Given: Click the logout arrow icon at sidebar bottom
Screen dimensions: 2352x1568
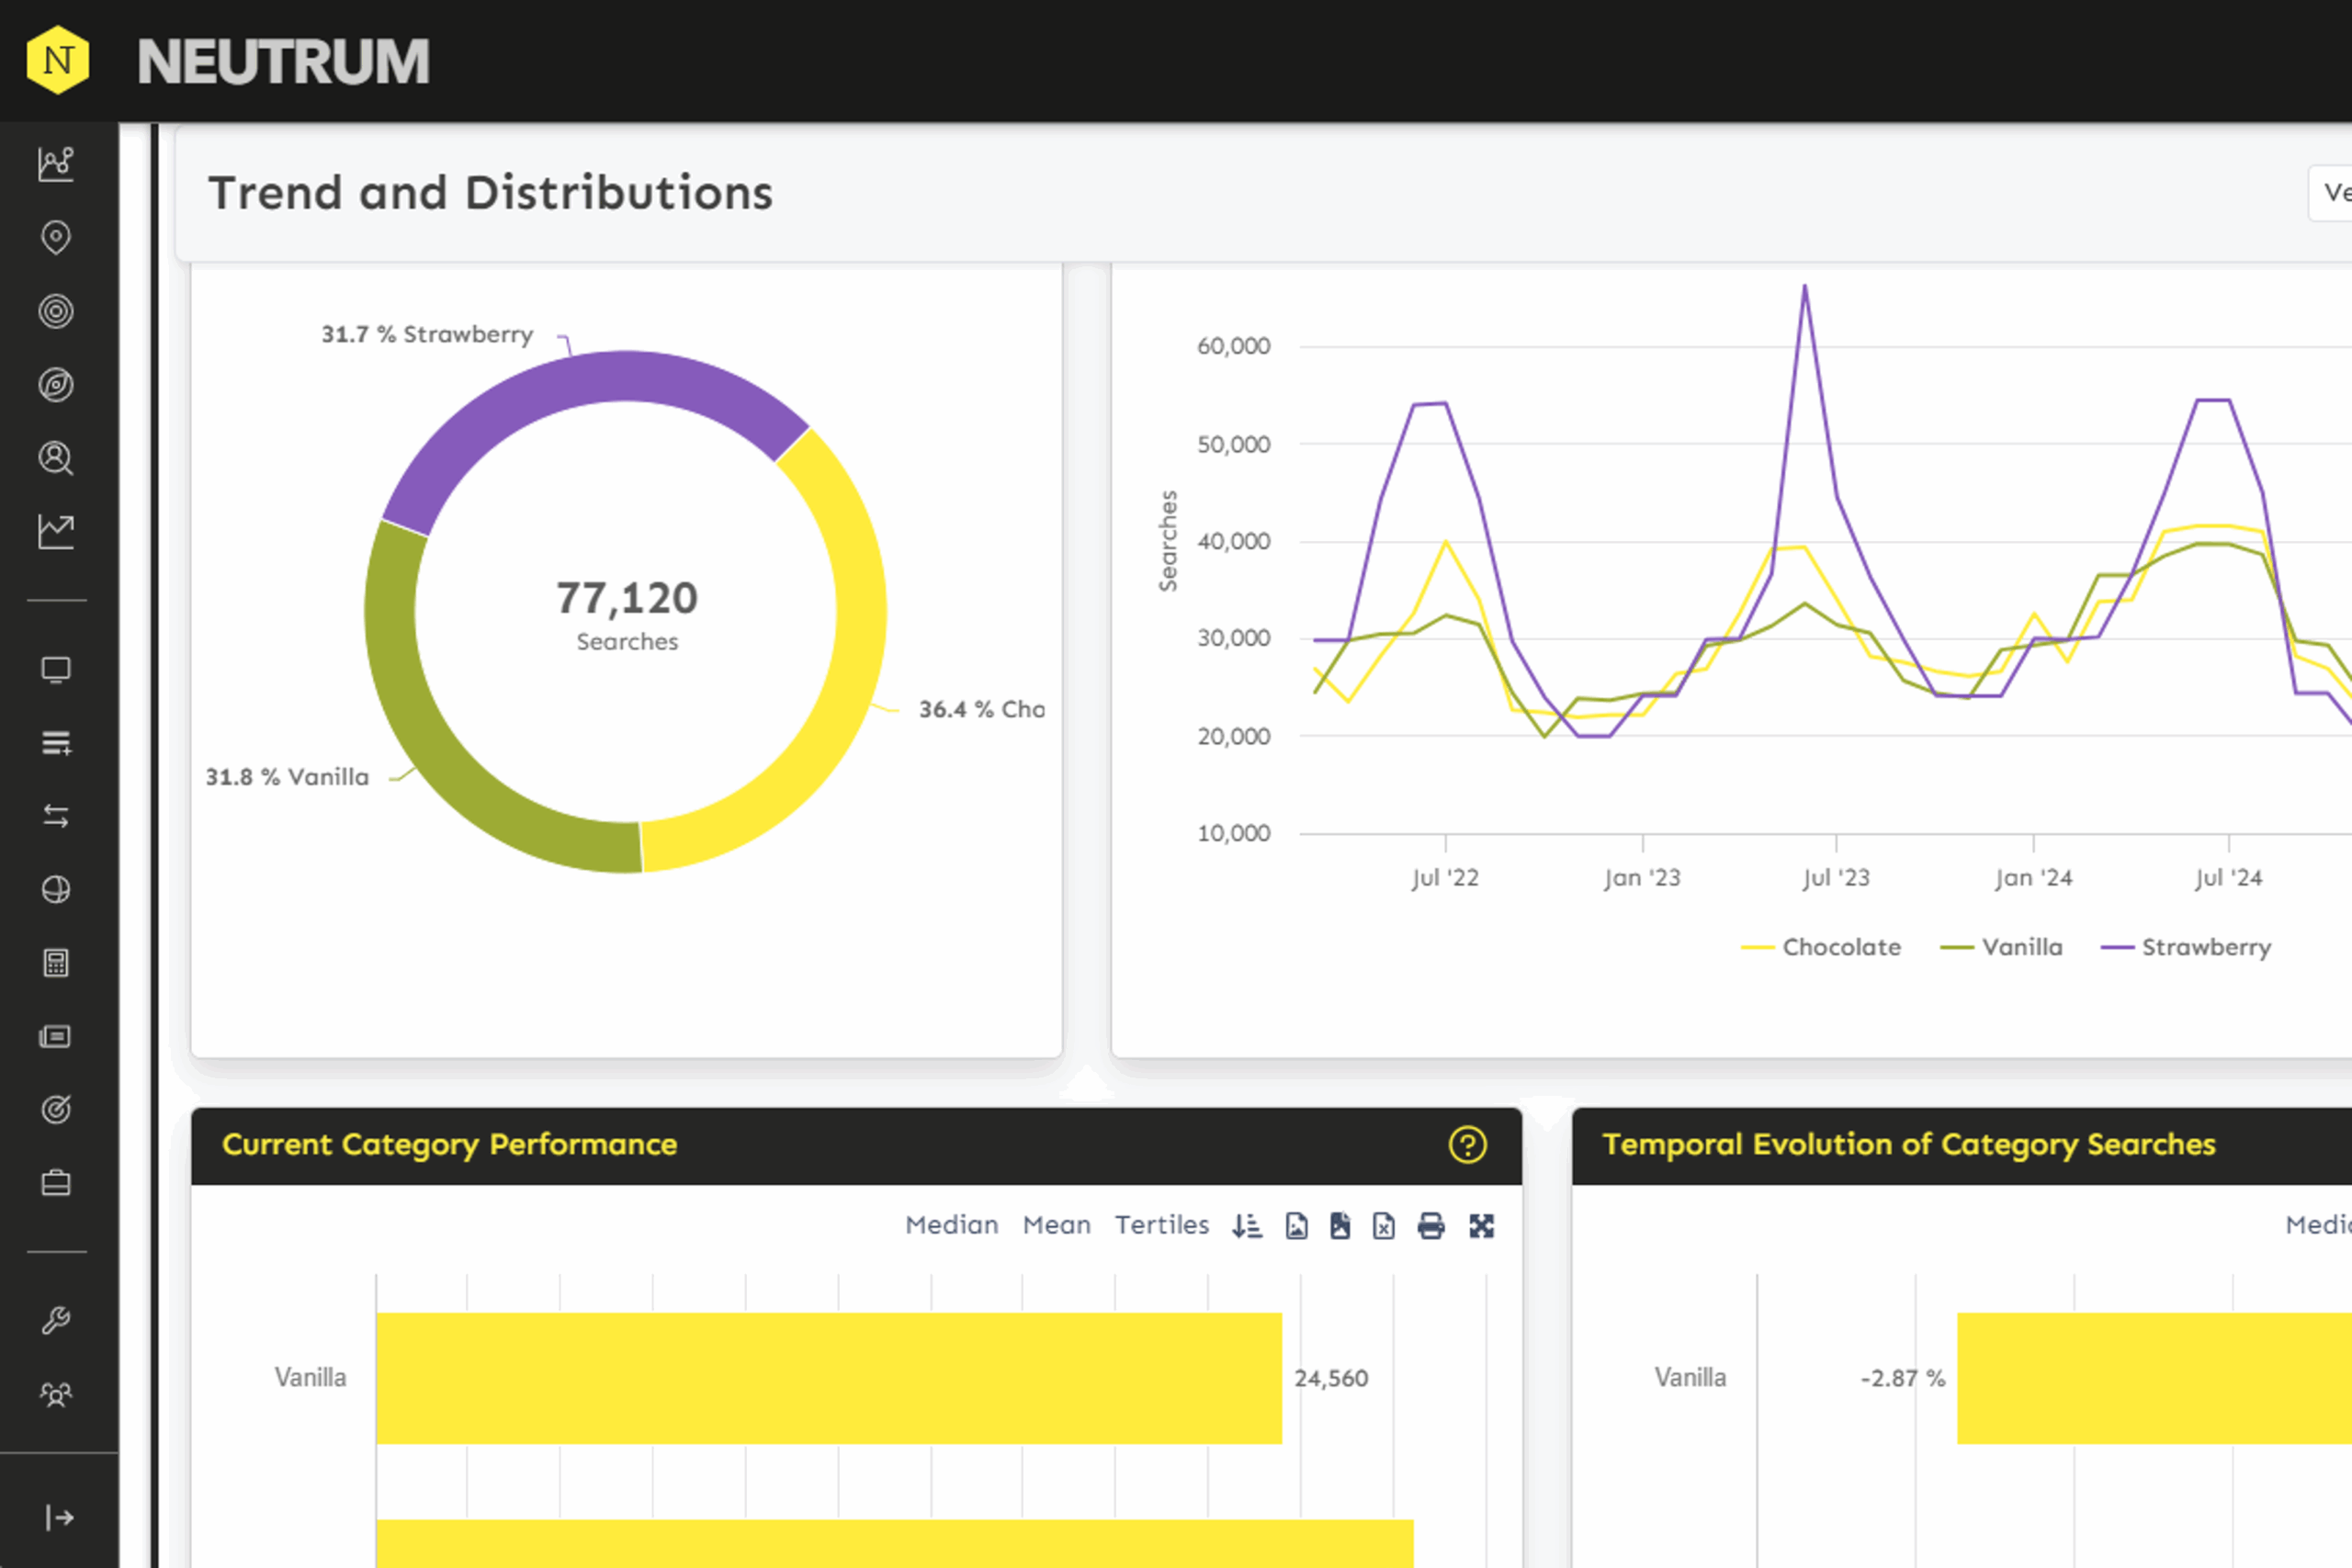Looking at the screenshot, I should point(58,1518).
